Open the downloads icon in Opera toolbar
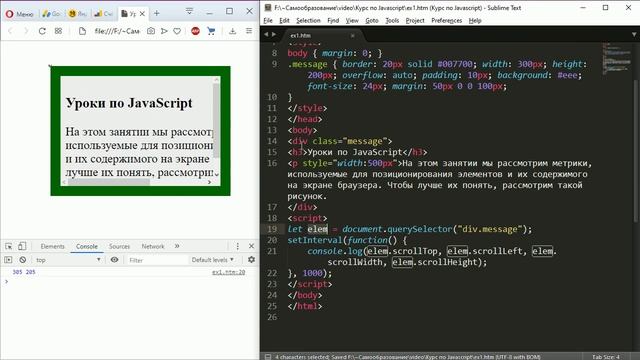Viewport: 640px width, 360px height. click(x=232, y=31)
